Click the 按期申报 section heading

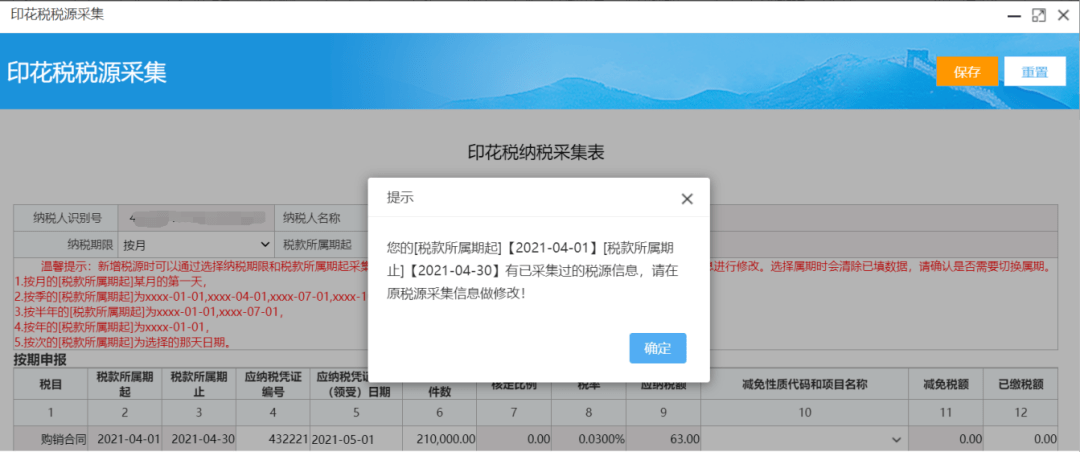[40, 360]
